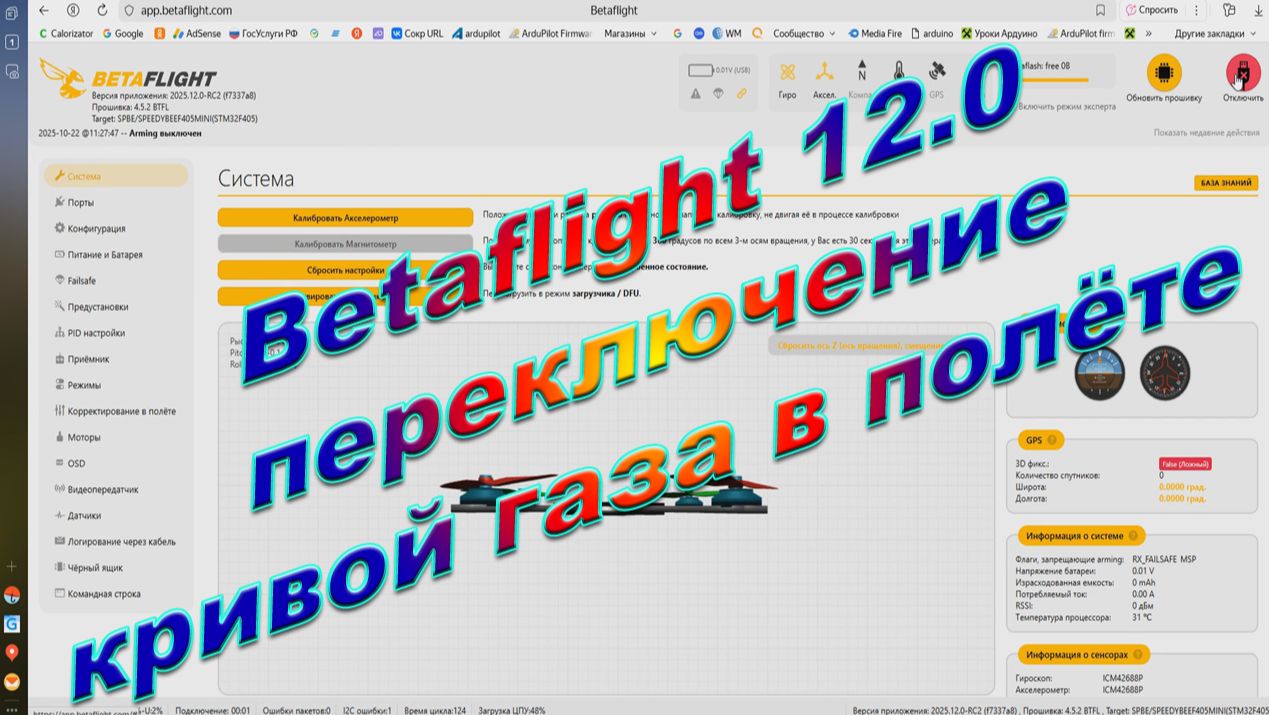
Task: Click the browser page reload icon
Action: pos(102,10)
